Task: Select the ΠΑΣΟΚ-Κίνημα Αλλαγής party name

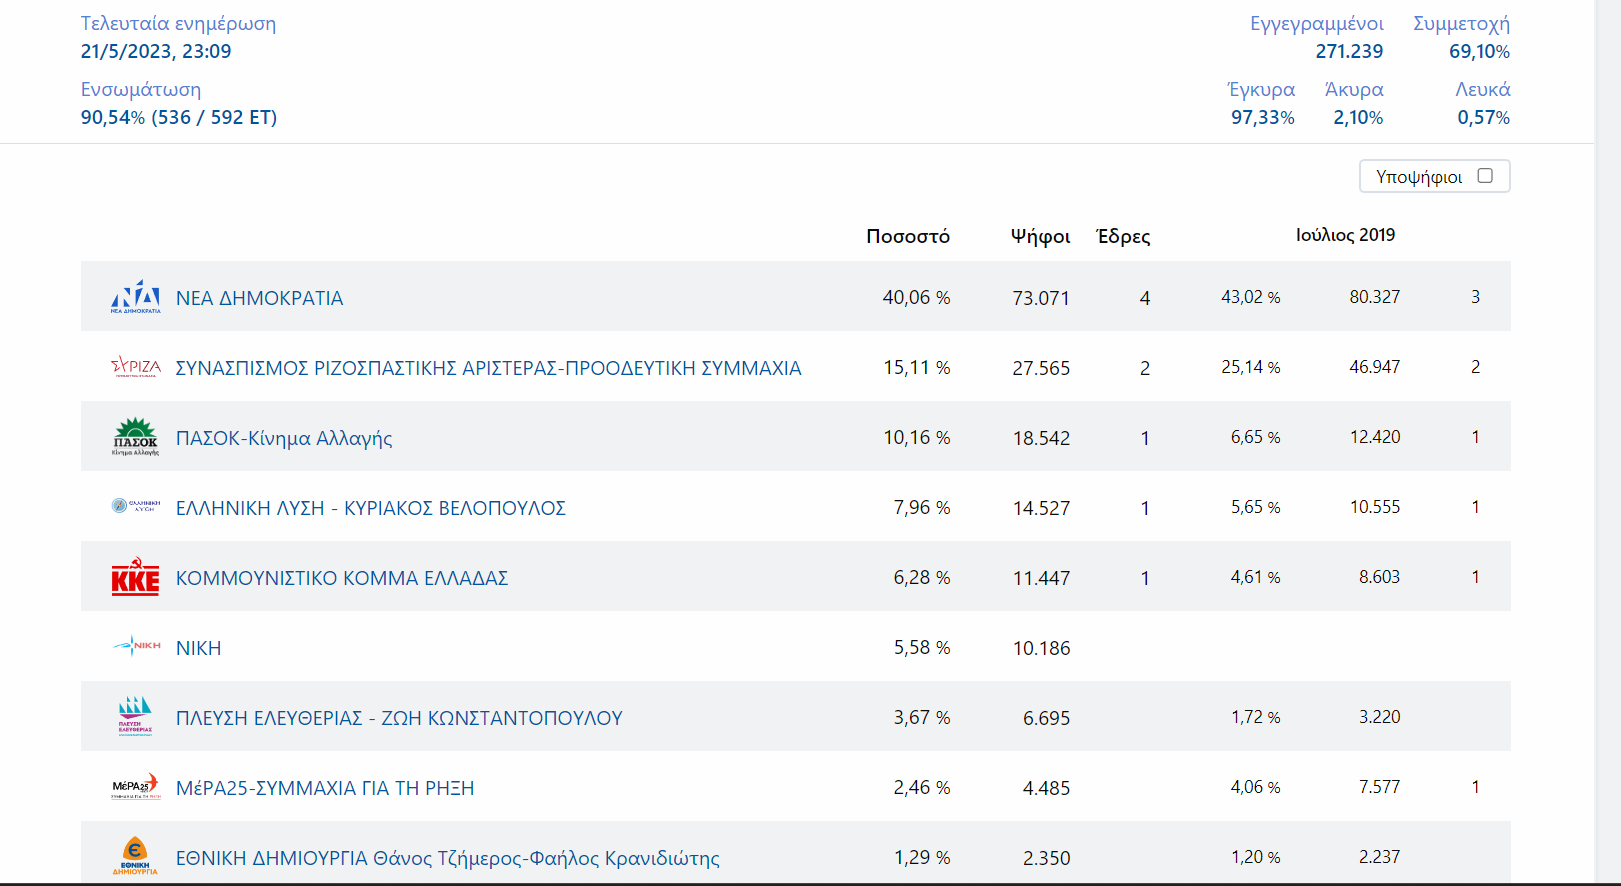Action: [x=284, y=438]
